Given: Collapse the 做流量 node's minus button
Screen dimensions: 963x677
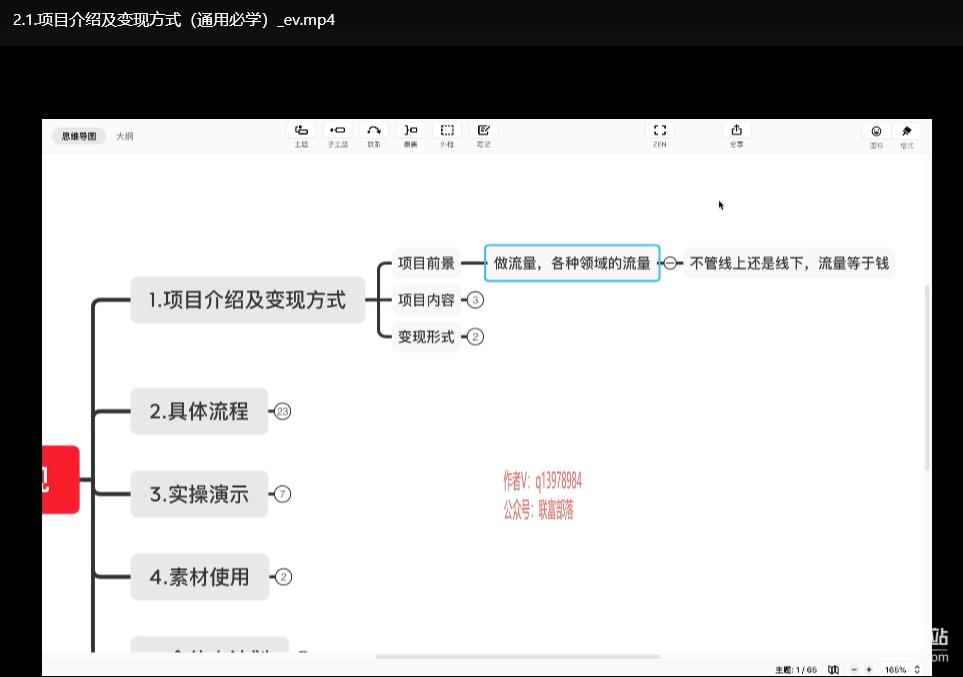Looking at the screenshot, I should 670,263.
